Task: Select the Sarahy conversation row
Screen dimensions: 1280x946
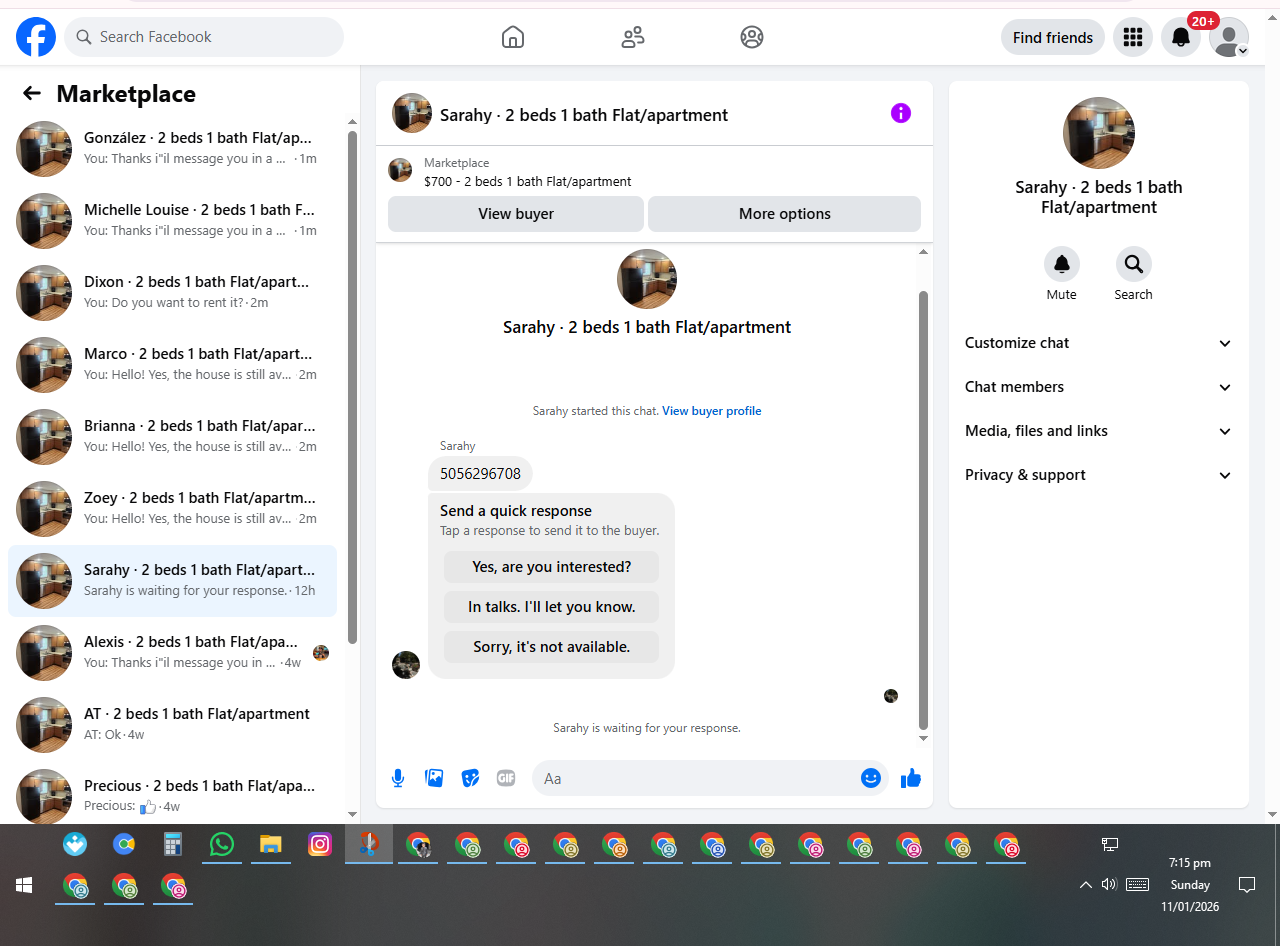Action: click(x=172, y=581)
